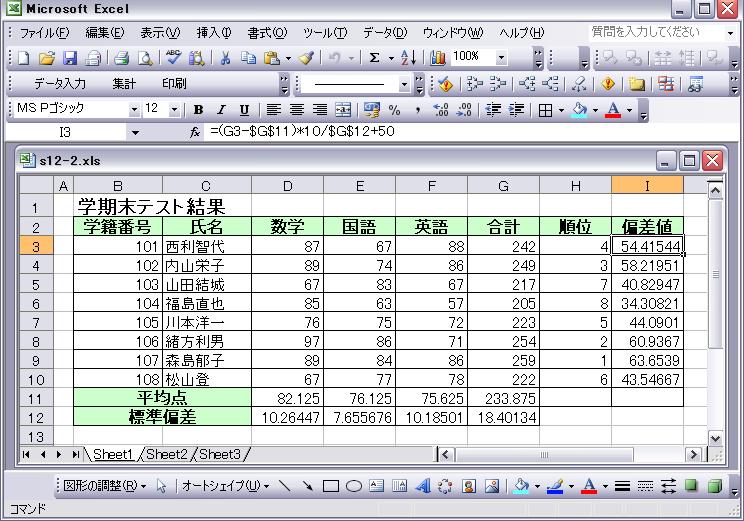The width and height of the screenshot is (744, 521).
Task: Open the font size dropdown
Action: pos(174,110)
